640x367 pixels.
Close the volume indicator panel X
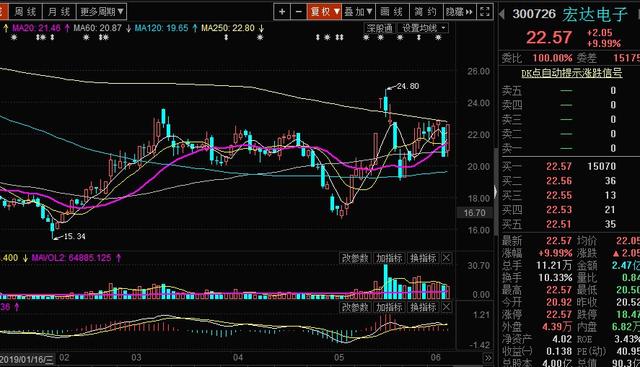(447, 258)
